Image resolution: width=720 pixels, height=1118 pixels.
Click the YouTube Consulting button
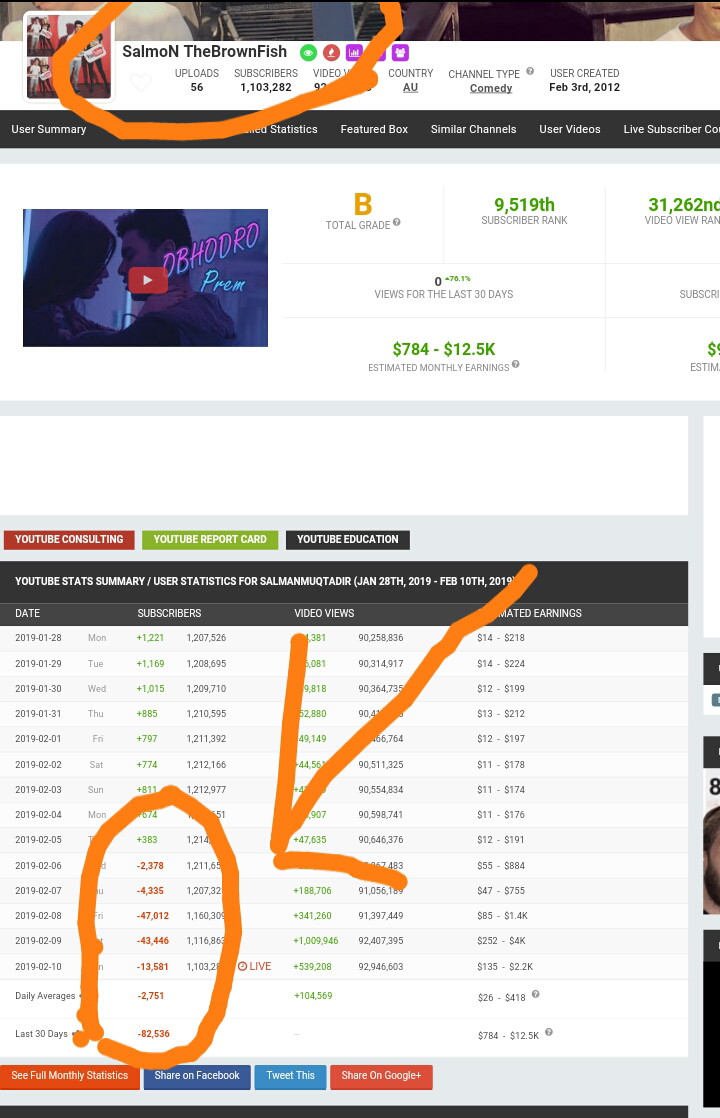point(69,540)
